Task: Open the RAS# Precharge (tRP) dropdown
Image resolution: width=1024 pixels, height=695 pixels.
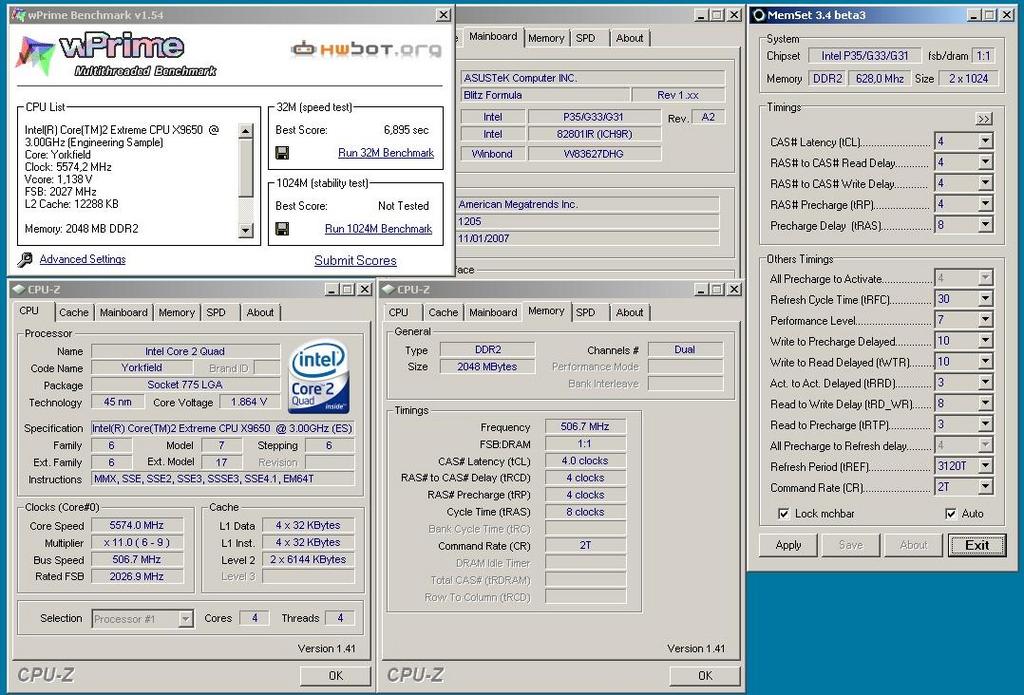Action: click(x=985, y=204)
